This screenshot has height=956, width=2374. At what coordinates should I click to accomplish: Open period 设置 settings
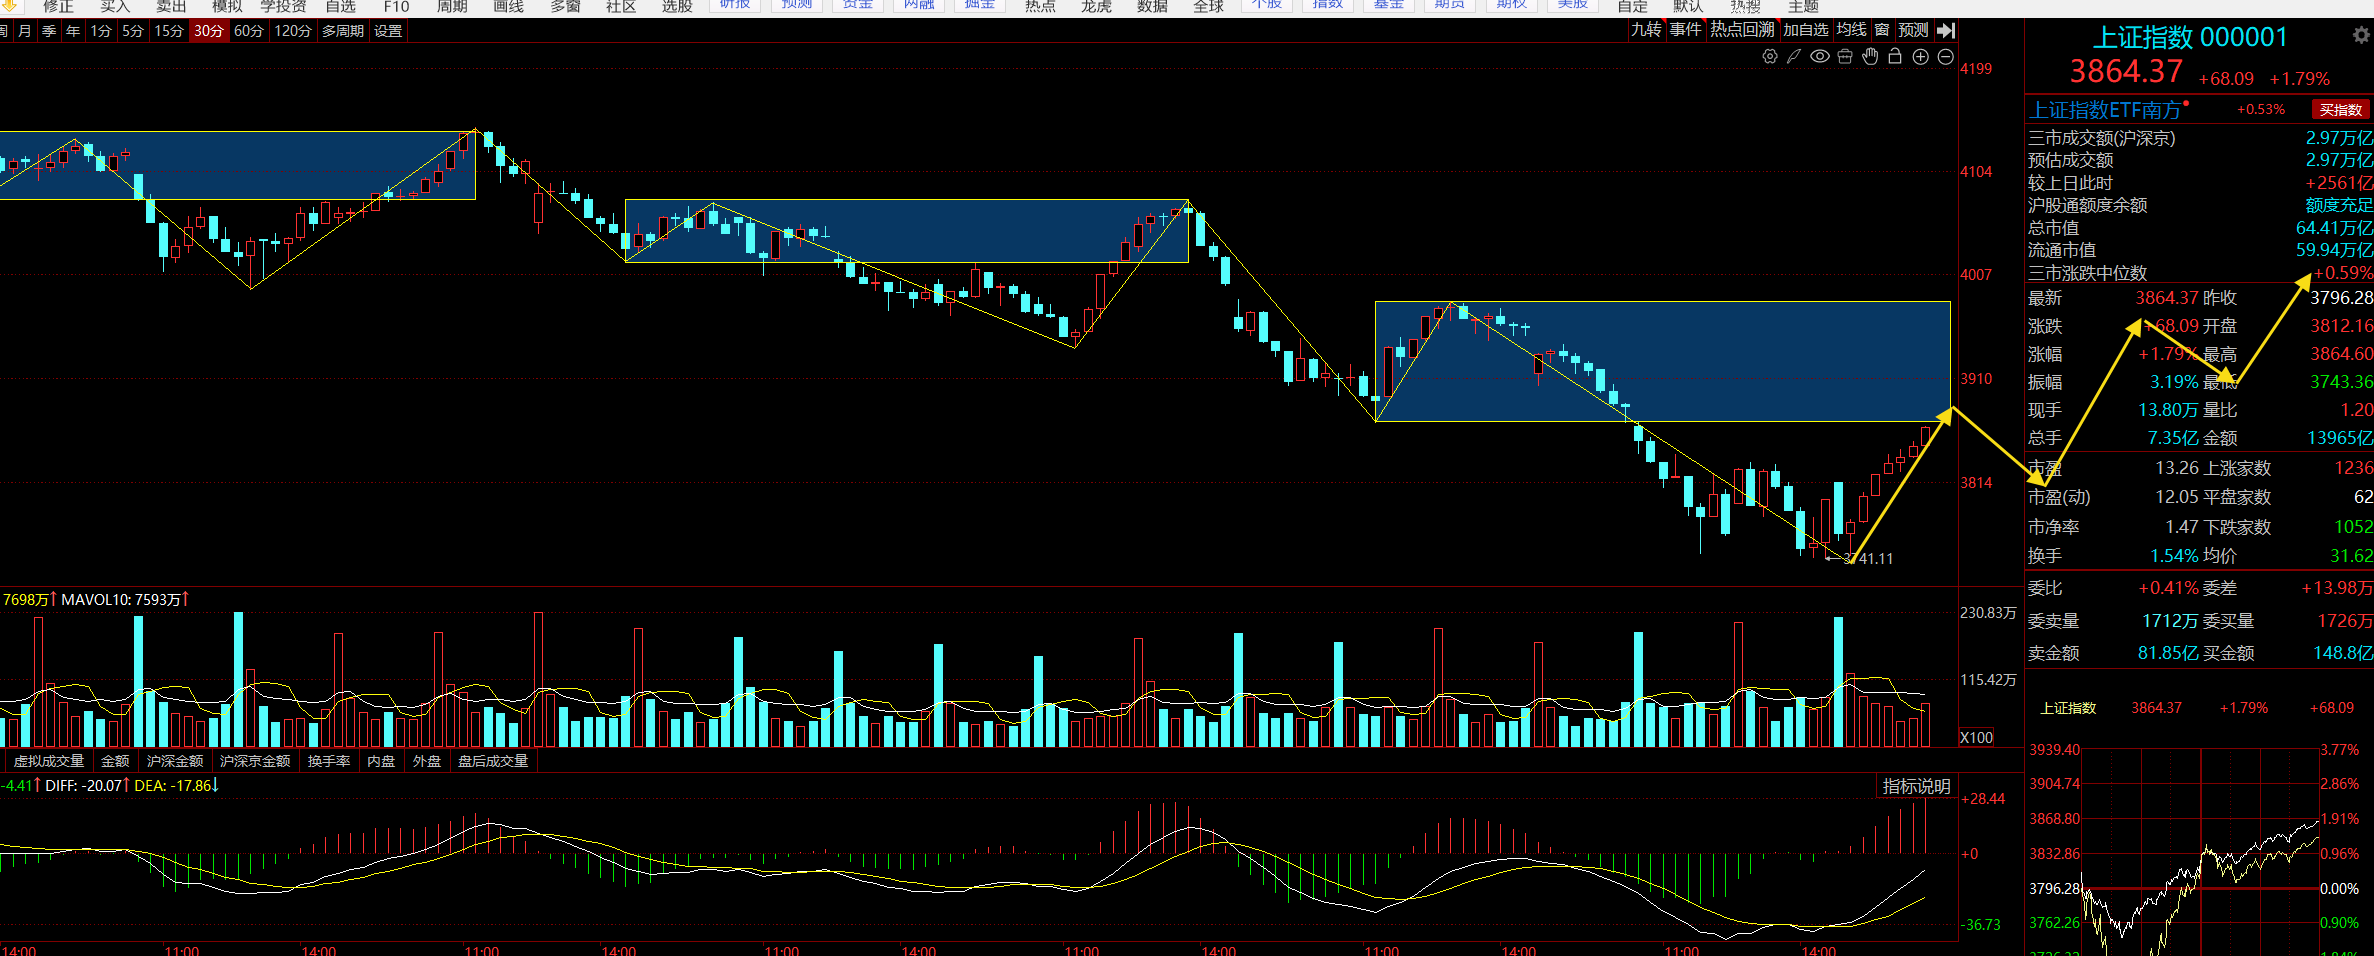[x=388, y=31]
